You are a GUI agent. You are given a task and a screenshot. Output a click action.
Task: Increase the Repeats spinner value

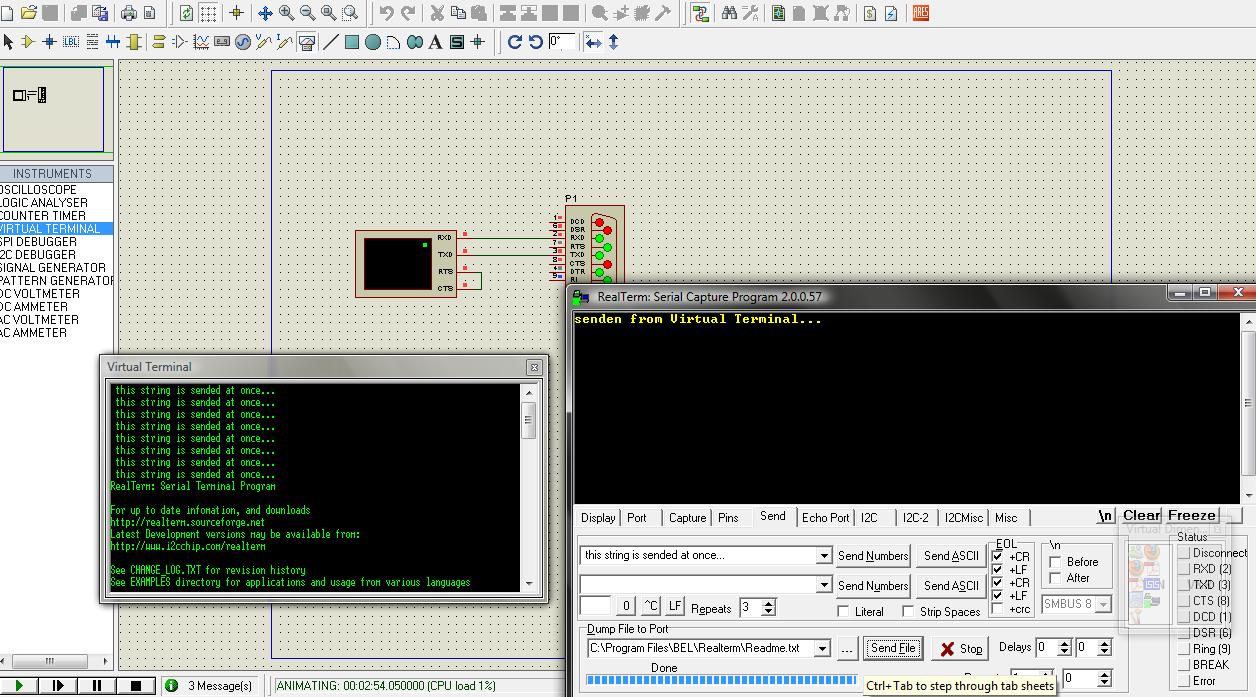(x=768, y=603)
